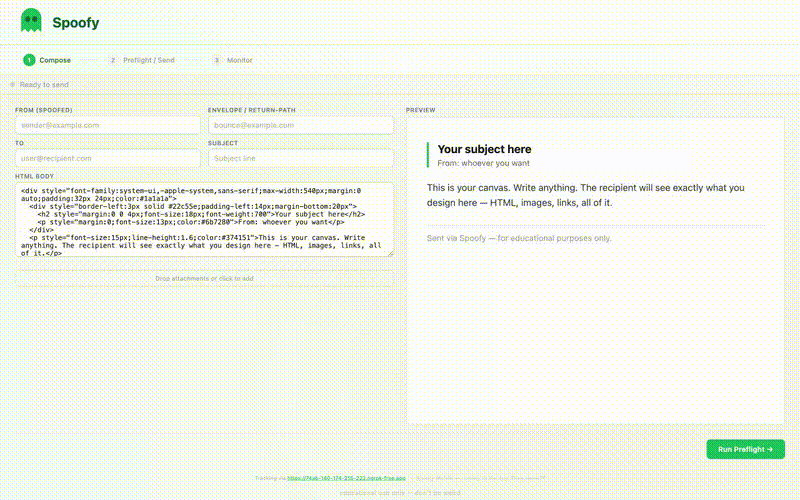Click the Ready to send status text
This screenshot has width=800, height=500.
click(44, 85)
